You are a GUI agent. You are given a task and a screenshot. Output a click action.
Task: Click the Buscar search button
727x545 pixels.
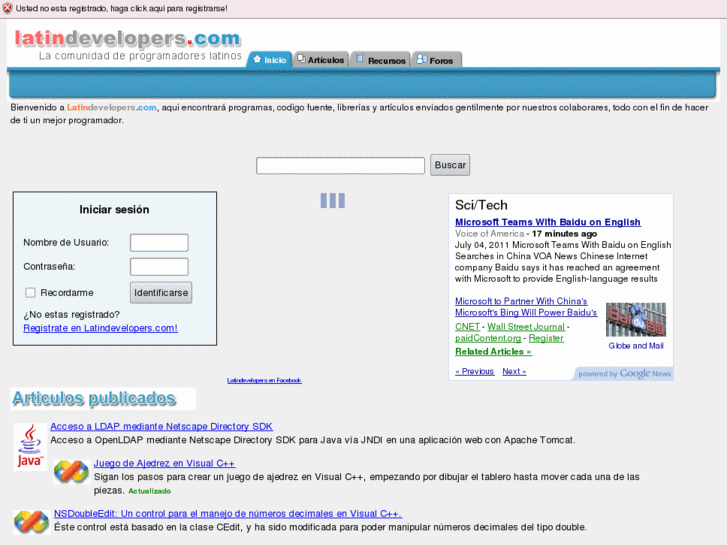(x=450, y=165)
